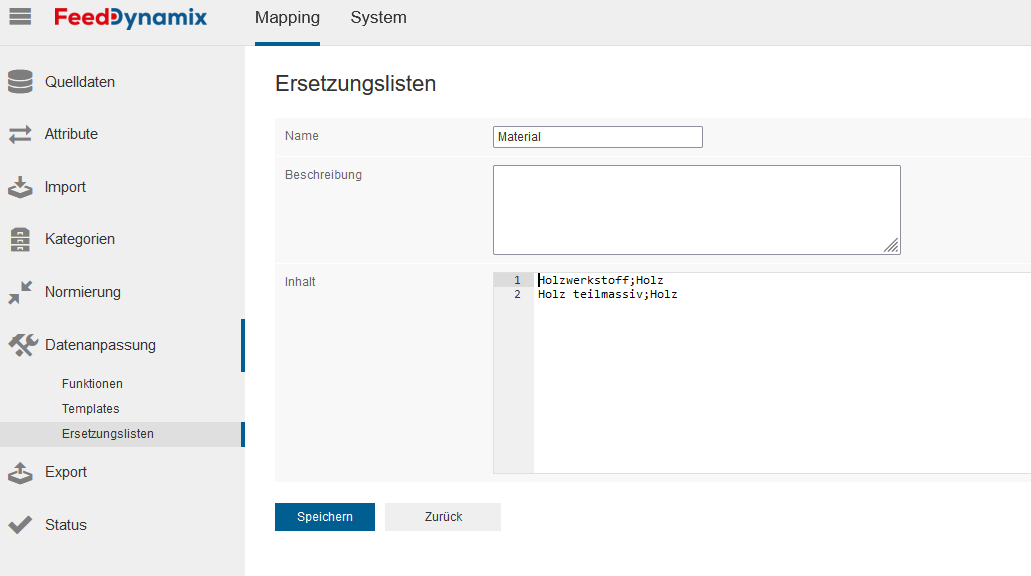Select Ersetzungslisten submenu item
The width and height of the screenshot is (1031, 576).
tap(108, 434)
